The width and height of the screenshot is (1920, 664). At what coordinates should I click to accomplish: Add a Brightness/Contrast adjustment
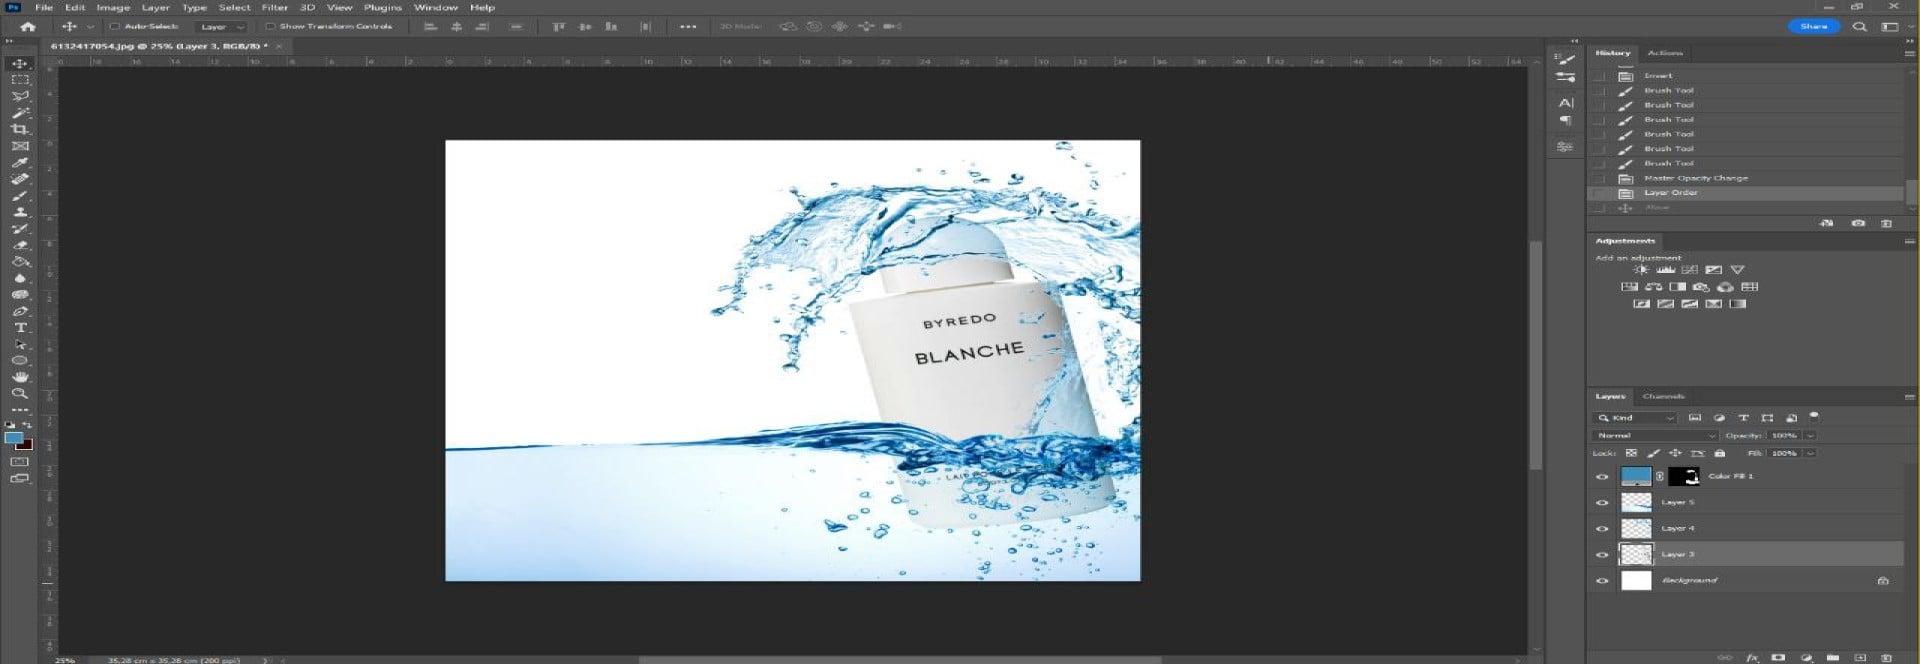click(1641, 270)
